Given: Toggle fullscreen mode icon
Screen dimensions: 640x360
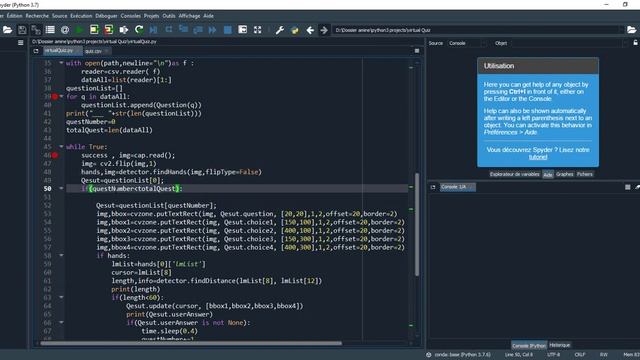Looking at the screenshot, I should point(258,30).
